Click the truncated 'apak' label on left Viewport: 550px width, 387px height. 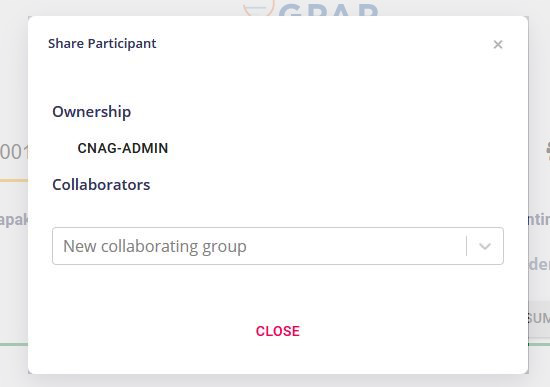pyautogui.click(x=14, y=220)
